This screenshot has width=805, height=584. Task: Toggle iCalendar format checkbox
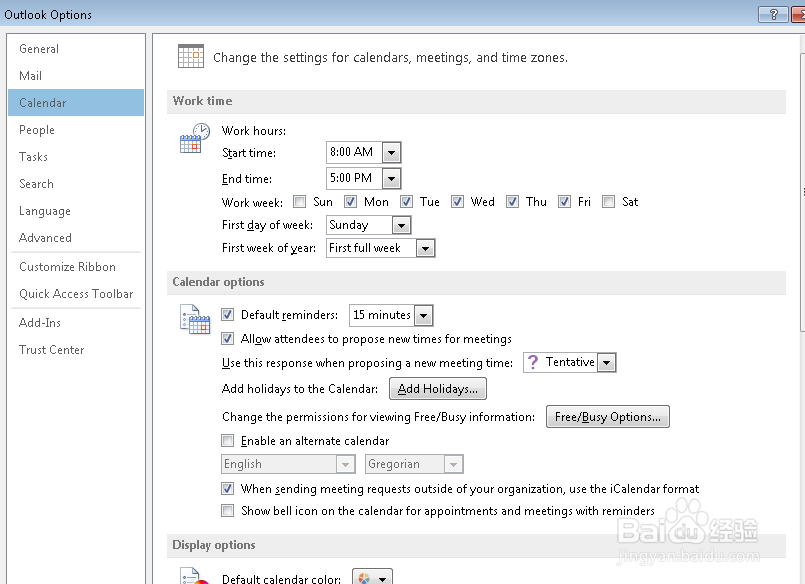pyautogui.click(x=227, y=489)
